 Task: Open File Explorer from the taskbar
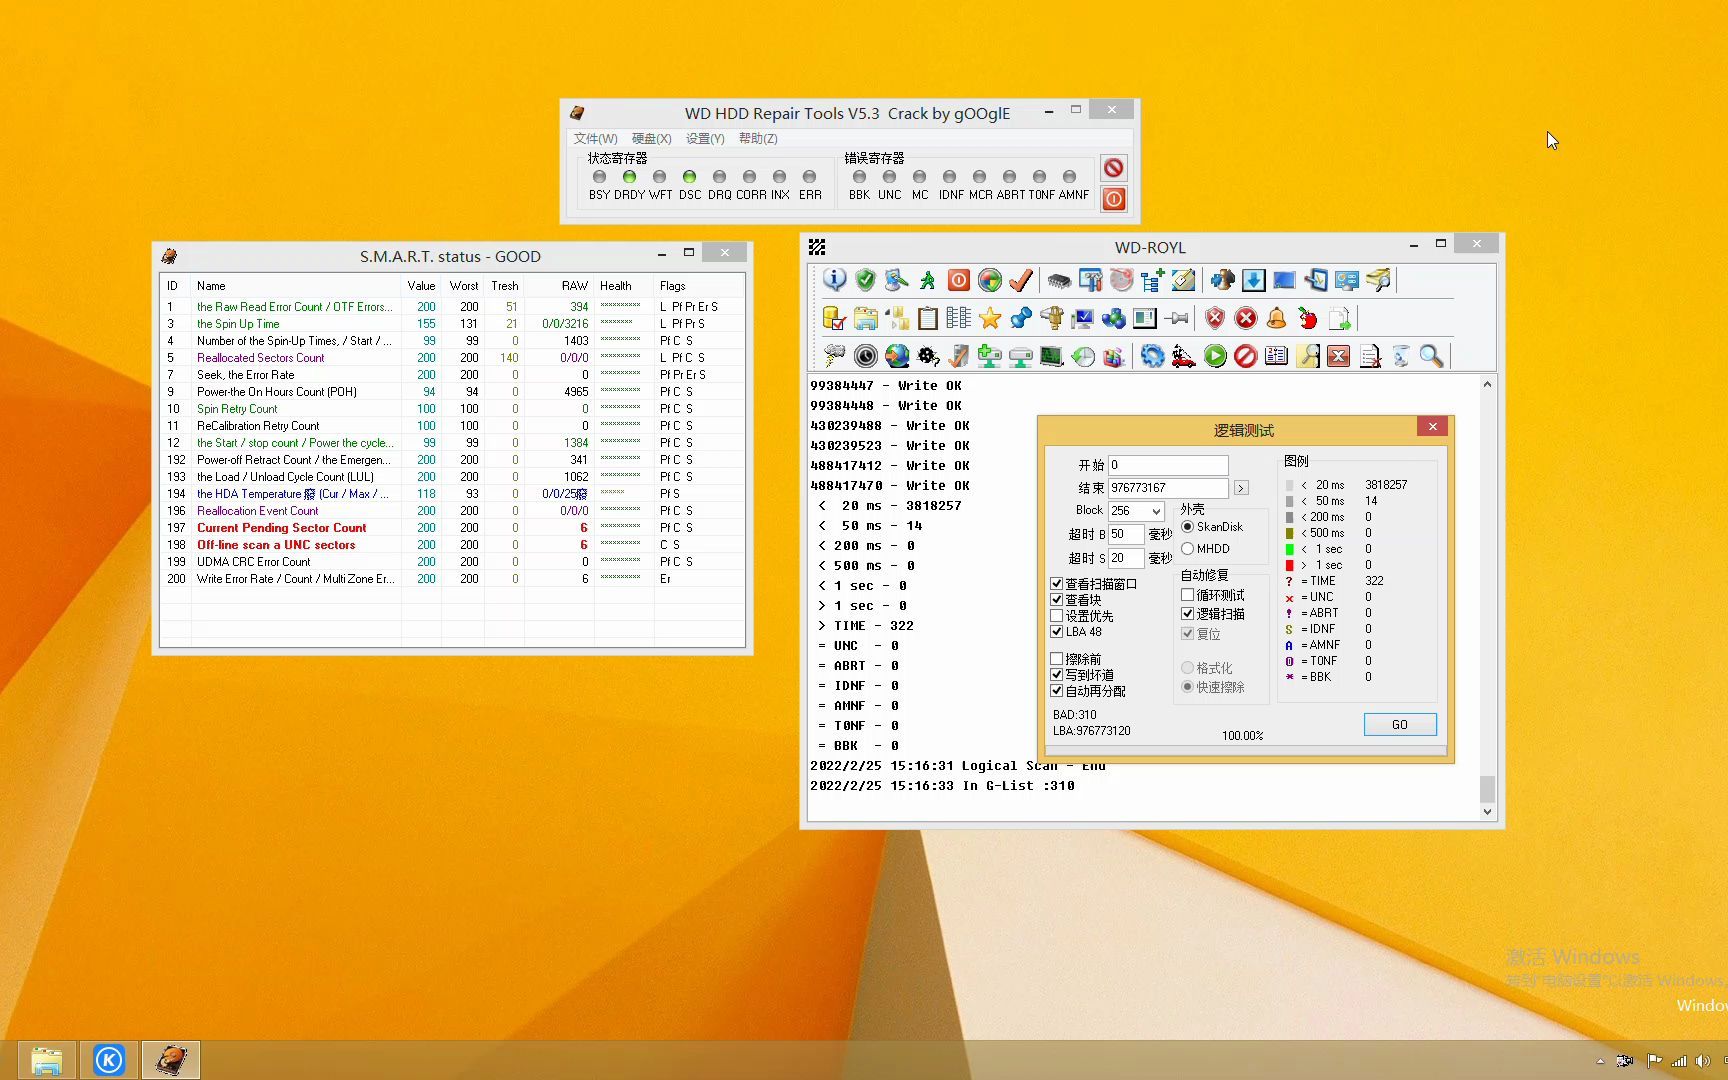pos(46,1060)
